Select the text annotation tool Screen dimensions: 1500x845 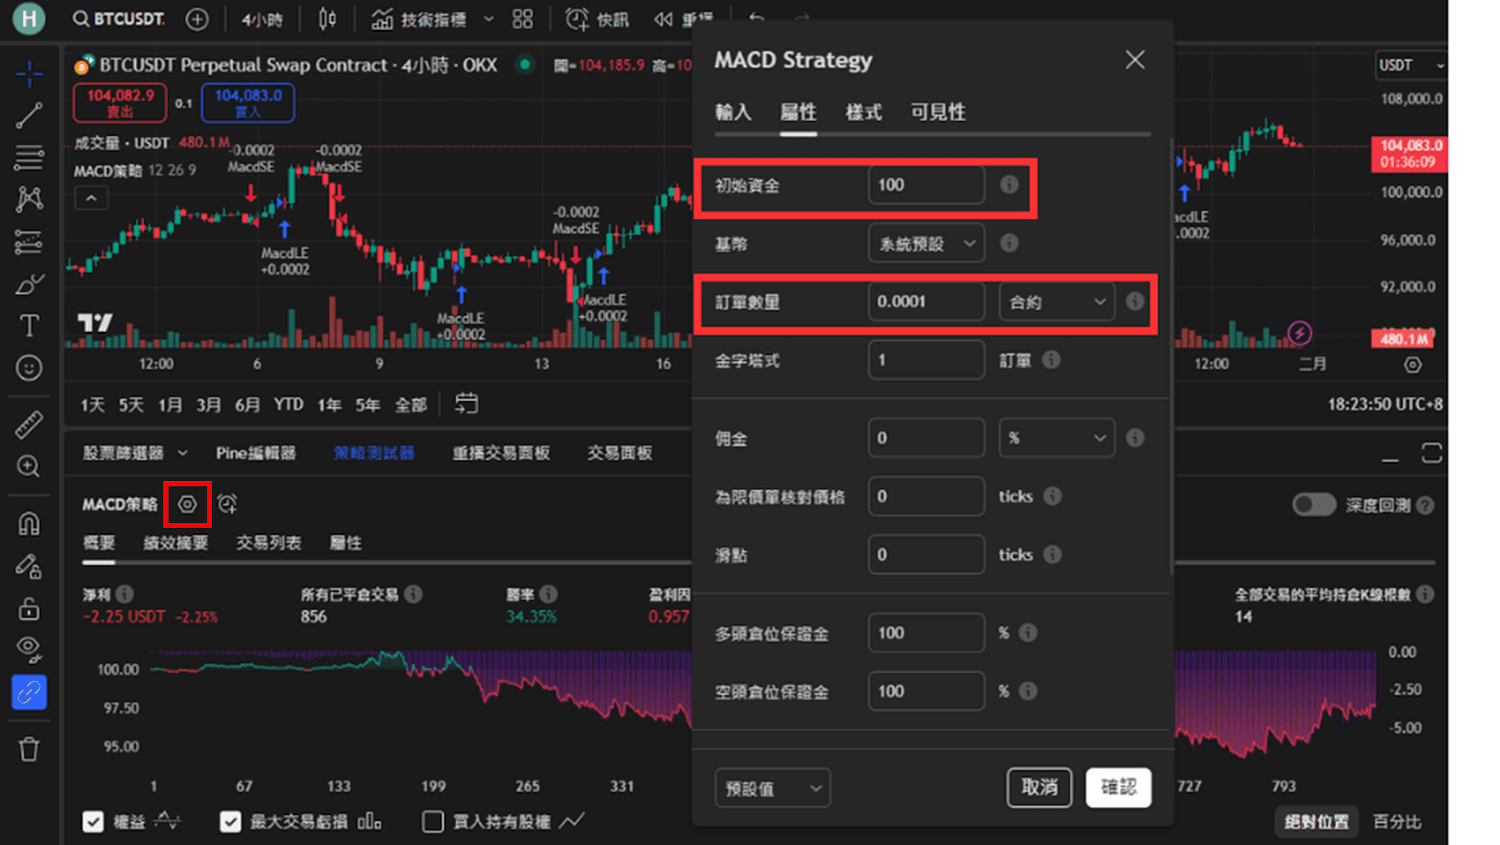(x=29, y=326)
